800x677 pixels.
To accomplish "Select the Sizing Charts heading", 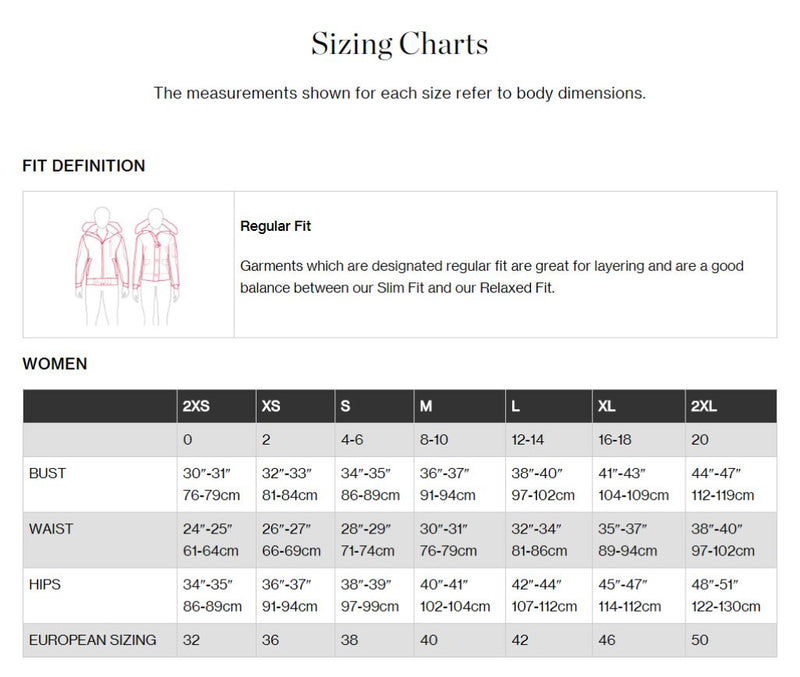I will (399, 44).
